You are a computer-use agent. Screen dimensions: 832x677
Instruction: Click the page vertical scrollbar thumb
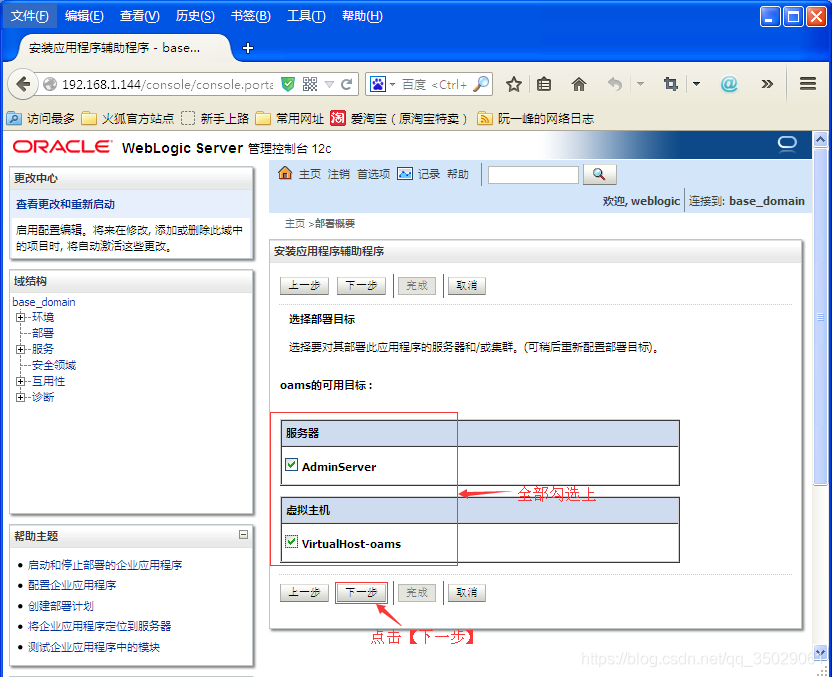(820, 318)
